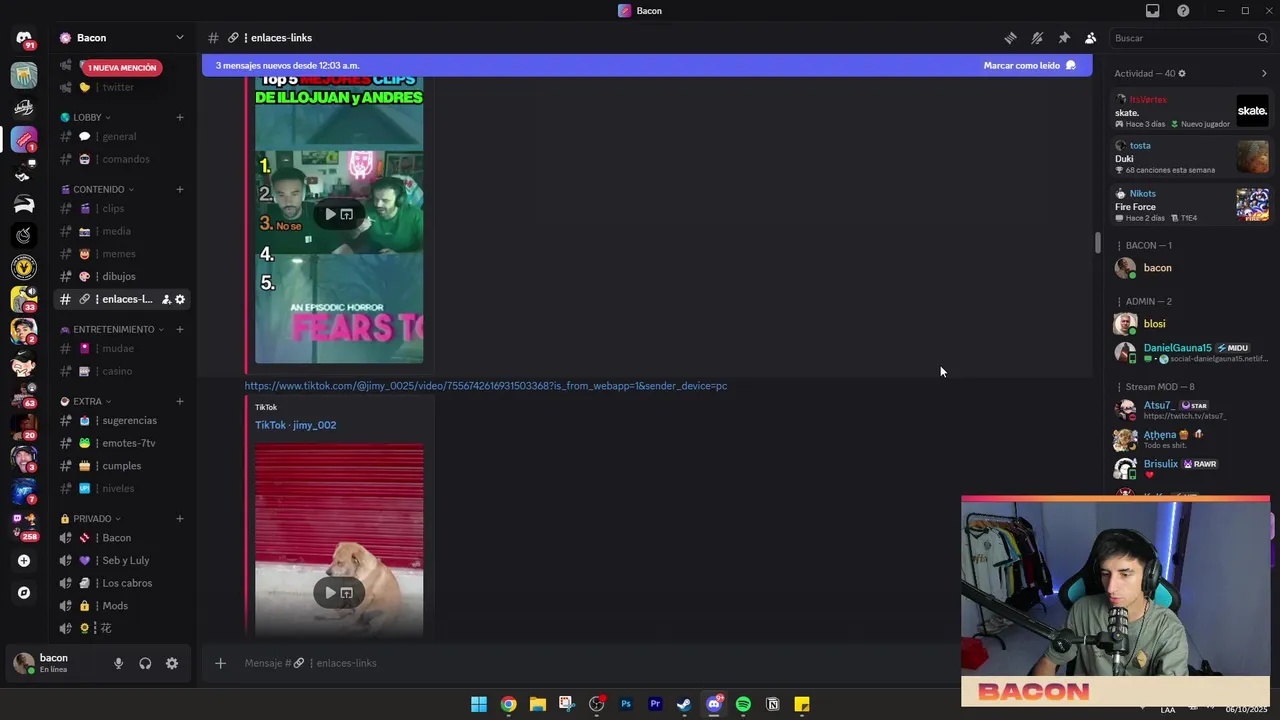Open the dibujos channel
Viewport: 1280px width, 720px height.
tap(123, 276)
